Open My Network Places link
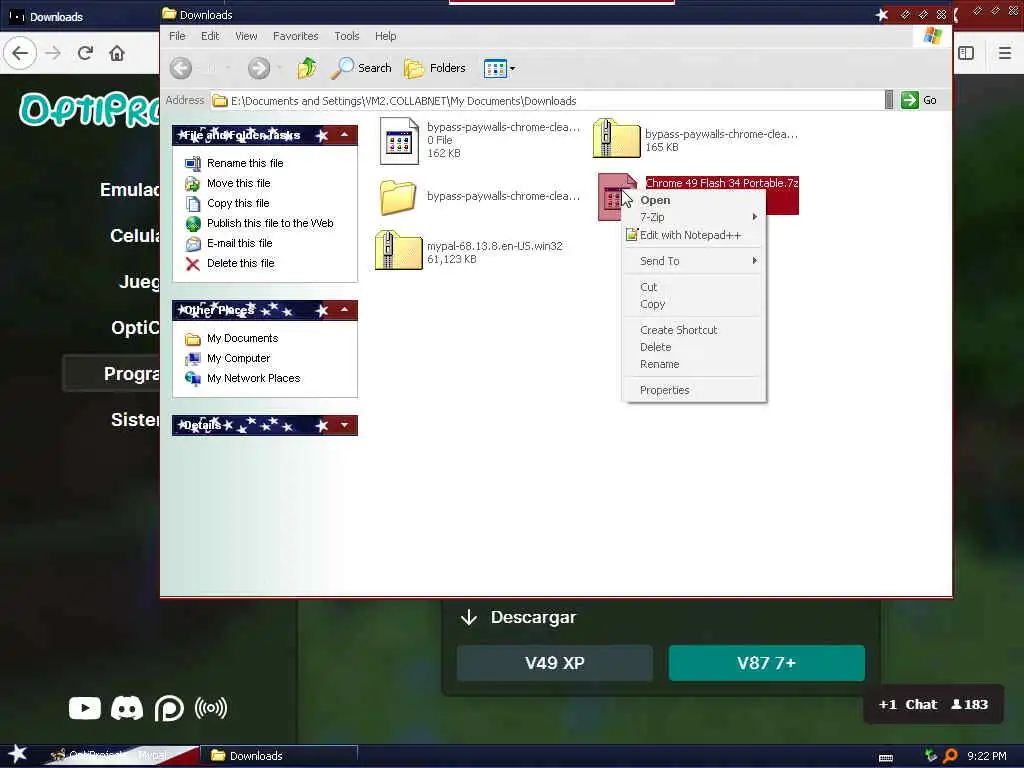Viewport: 1024px width, 768px height. 253,378
